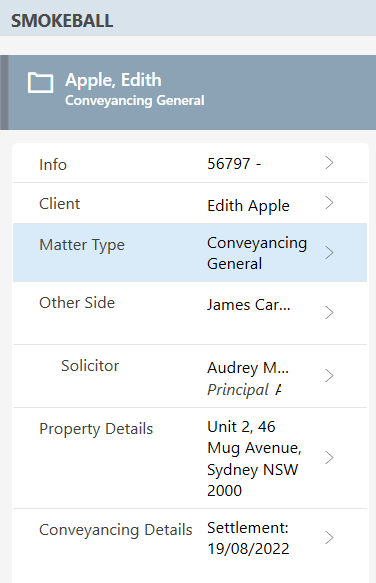376x583 pixels.
Task: Expand the Info row chevron
Action: 329,163
